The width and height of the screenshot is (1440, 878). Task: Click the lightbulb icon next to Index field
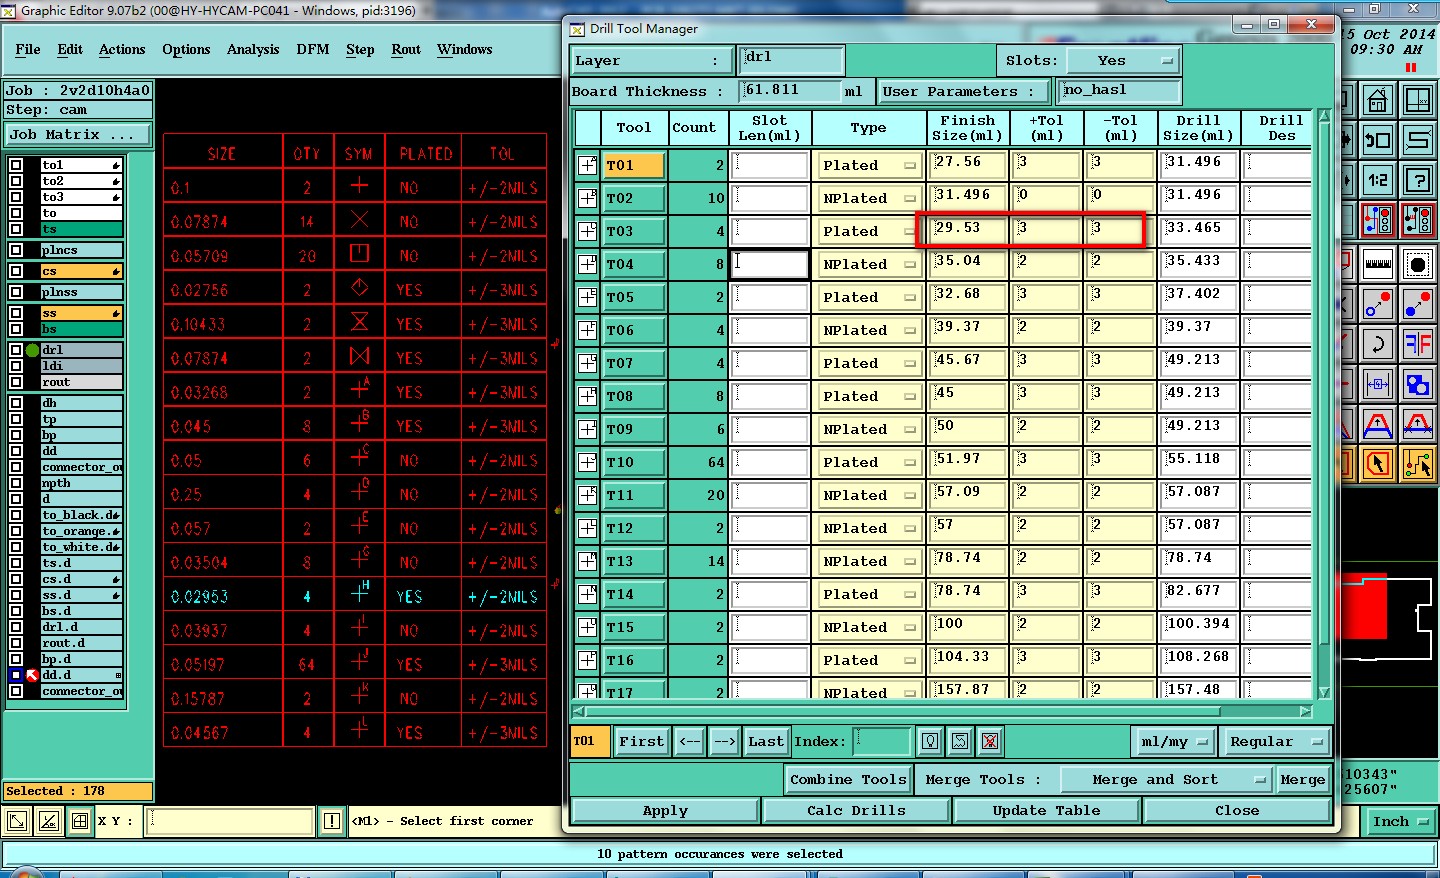point(930,741)
